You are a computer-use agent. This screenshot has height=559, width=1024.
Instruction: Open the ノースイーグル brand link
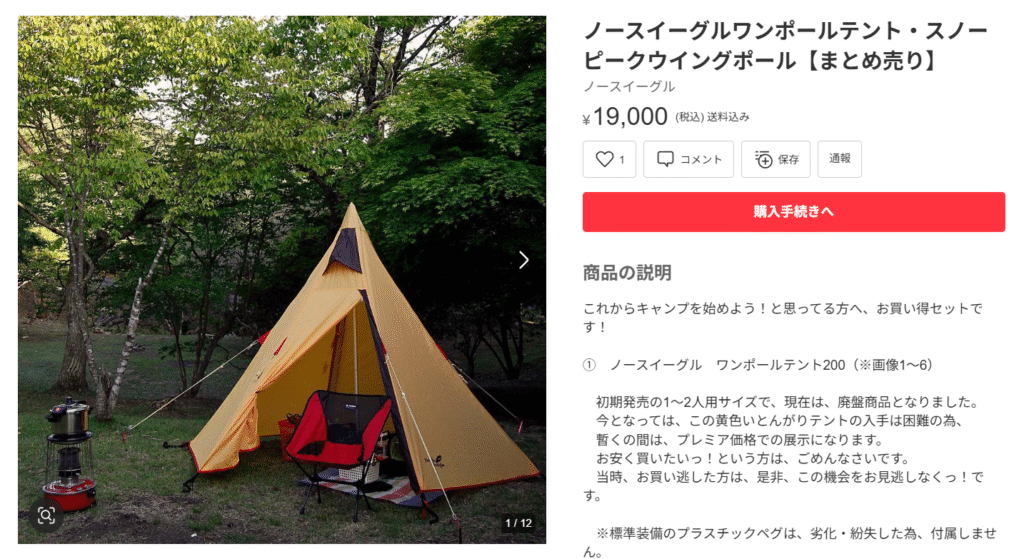tap(629, 86)
